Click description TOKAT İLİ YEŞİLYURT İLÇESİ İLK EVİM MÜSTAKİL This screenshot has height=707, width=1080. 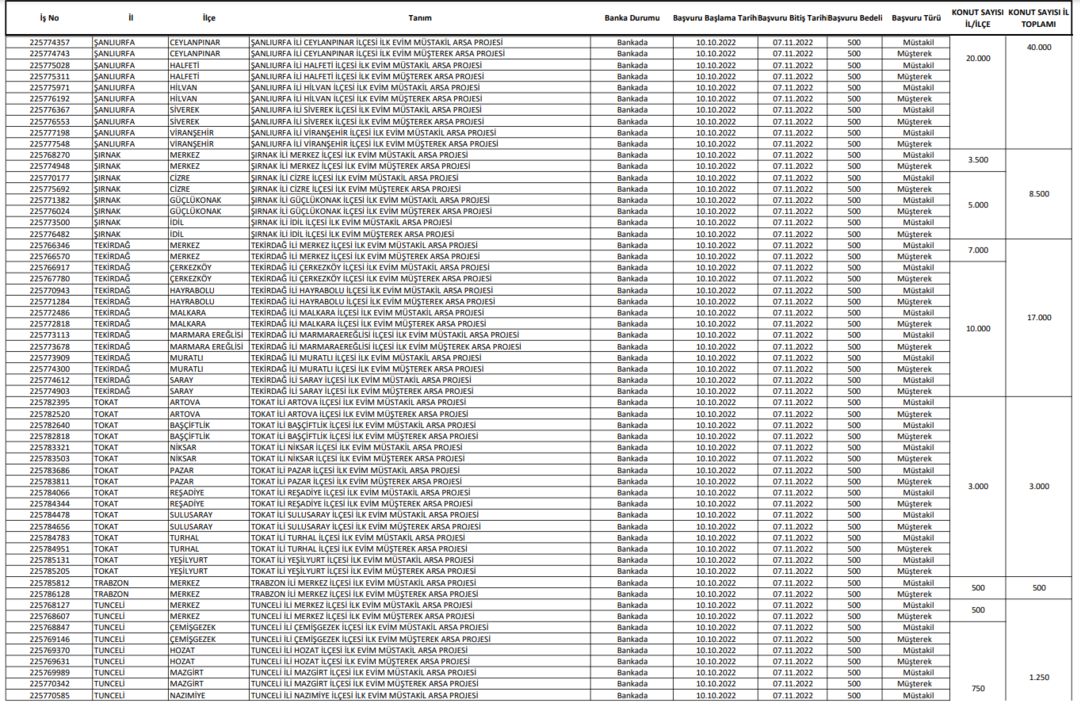(x=362, y=560)
